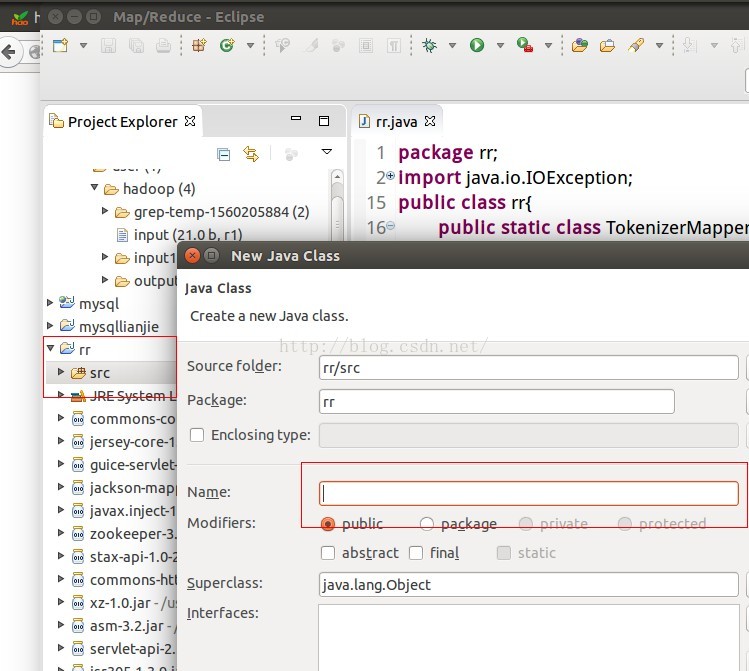Close the rr.java editor tab
This screenshot has width=749, height=671.
(x=430, y=121)
